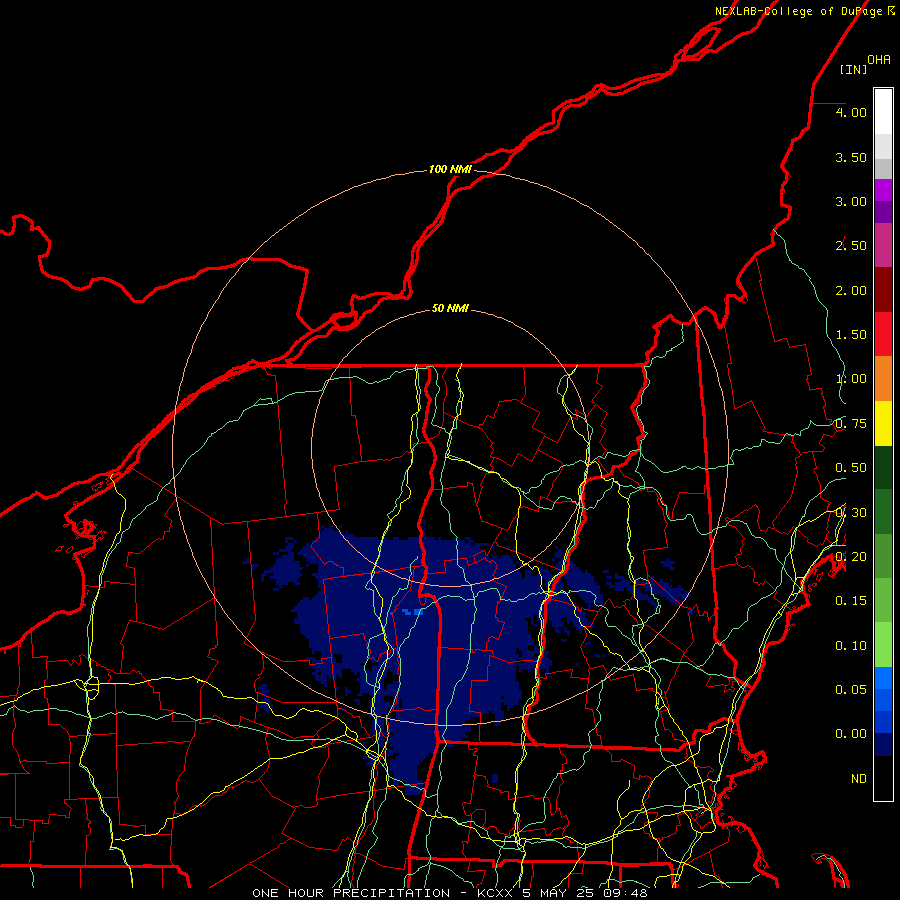Select the dark purple legend swatch
This screenshot has height=900, width=900.
tap(883, 212)
